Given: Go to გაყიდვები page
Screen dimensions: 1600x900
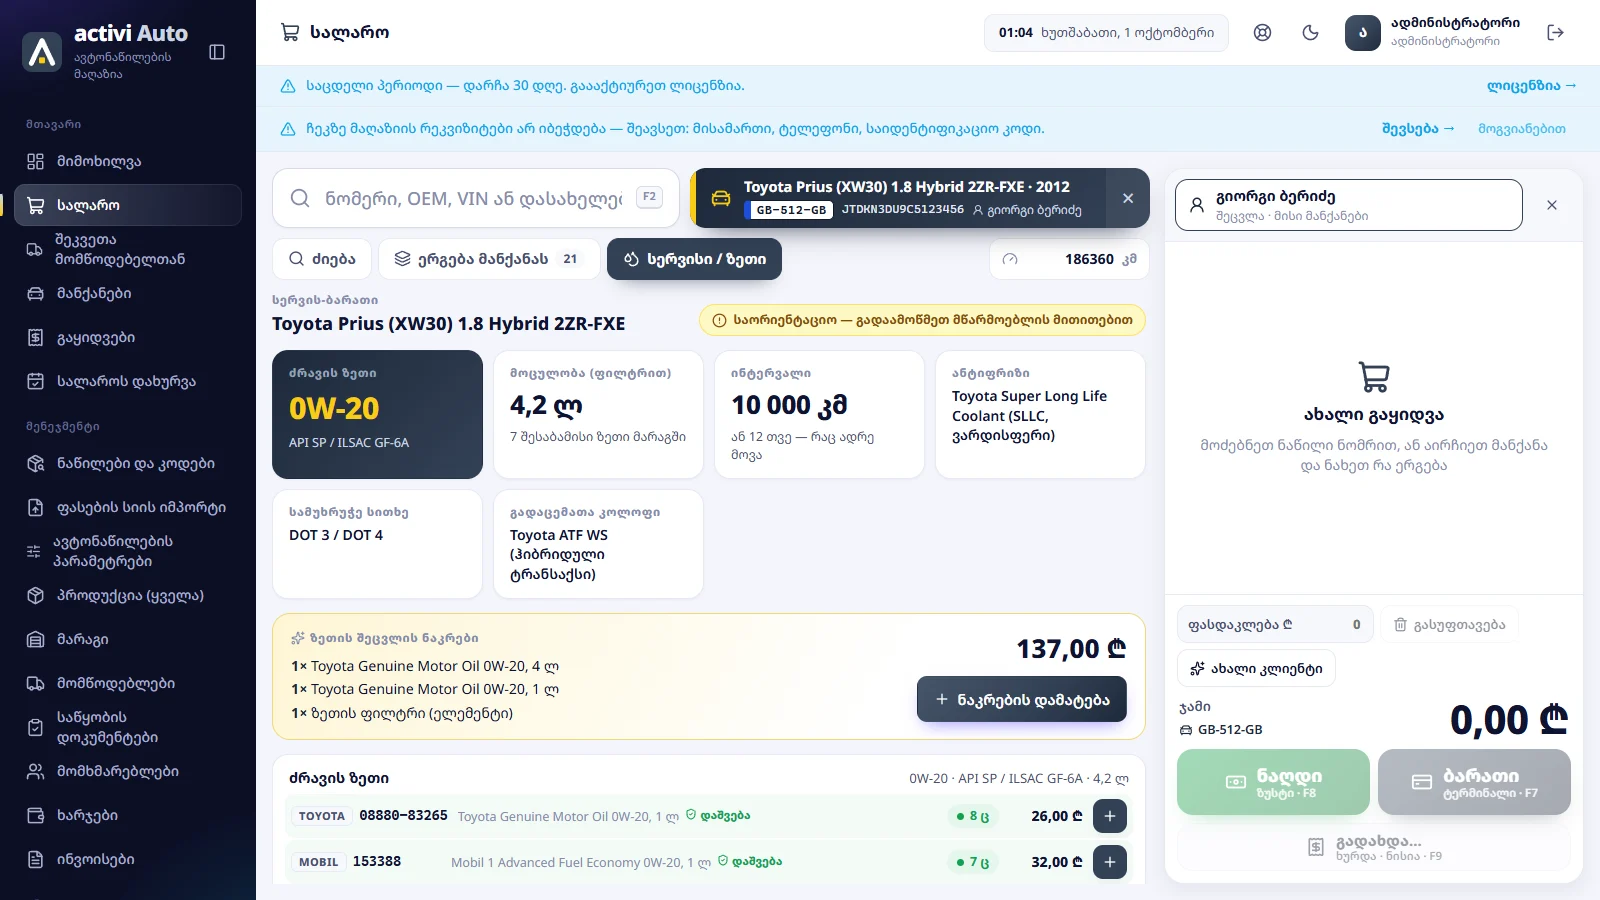Looking at the screenshot, I should point(128,337).
